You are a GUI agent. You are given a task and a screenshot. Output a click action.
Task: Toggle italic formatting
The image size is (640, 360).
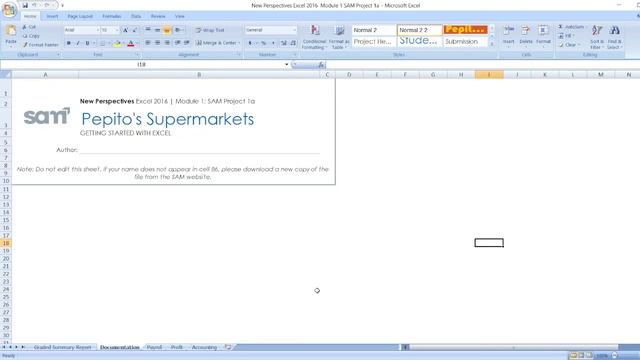click(78, 43)
